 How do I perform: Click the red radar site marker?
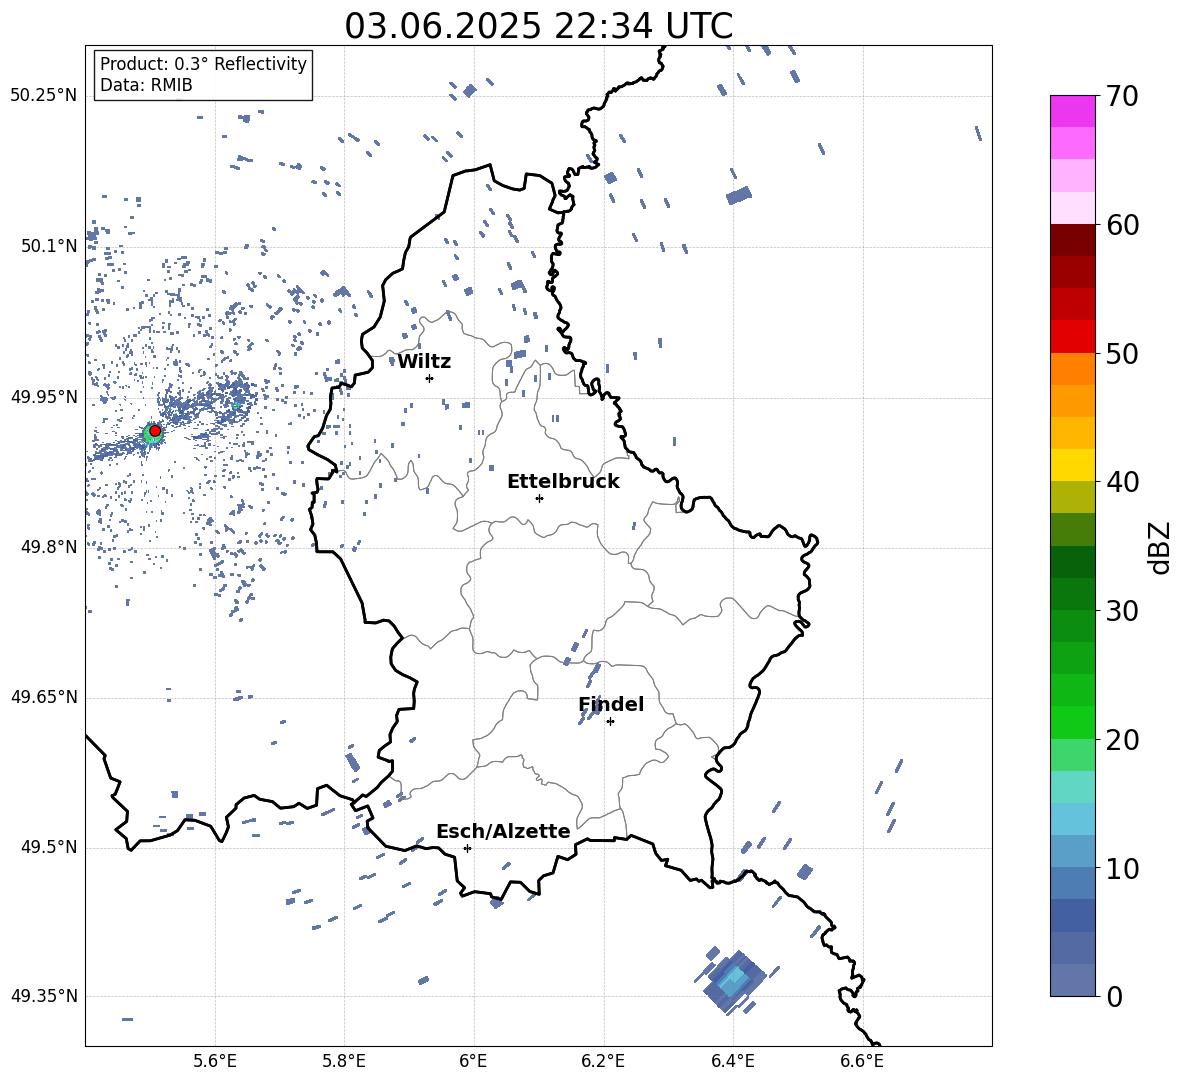(x=155, y=430)
